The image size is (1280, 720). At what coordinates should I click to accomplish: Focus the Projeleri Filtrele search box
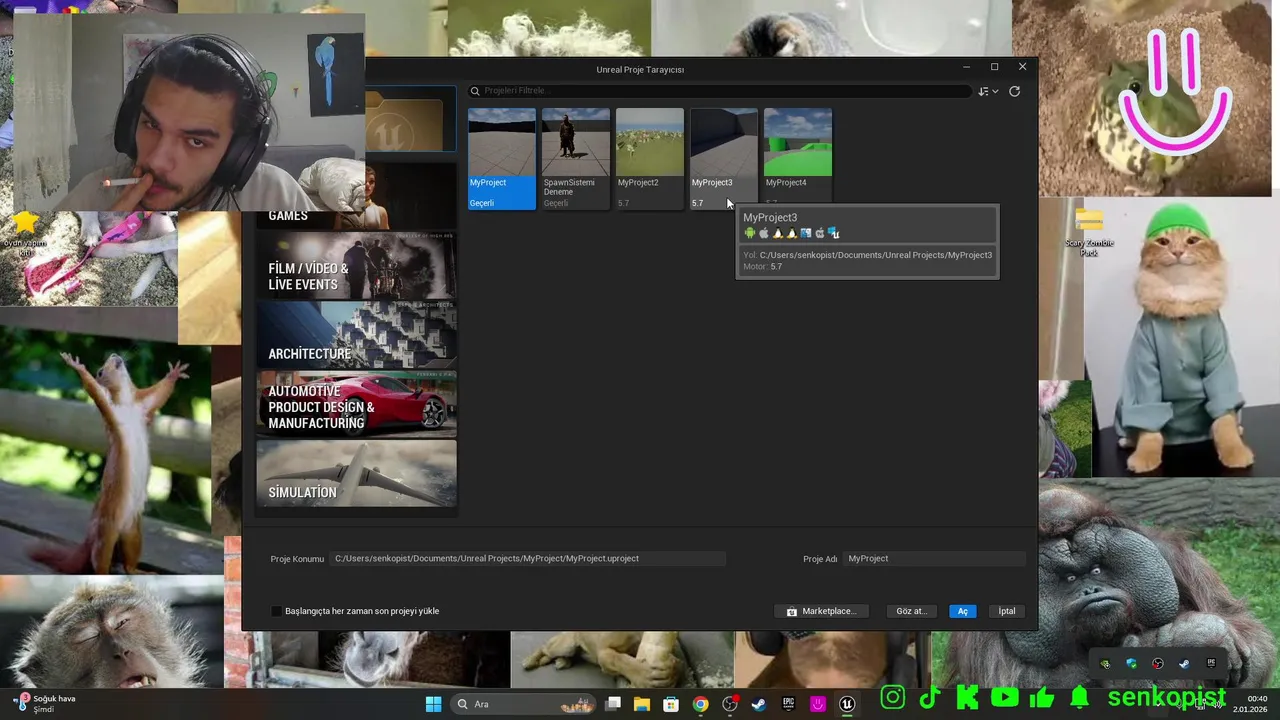pyautogui.click(x=719, y=91)
